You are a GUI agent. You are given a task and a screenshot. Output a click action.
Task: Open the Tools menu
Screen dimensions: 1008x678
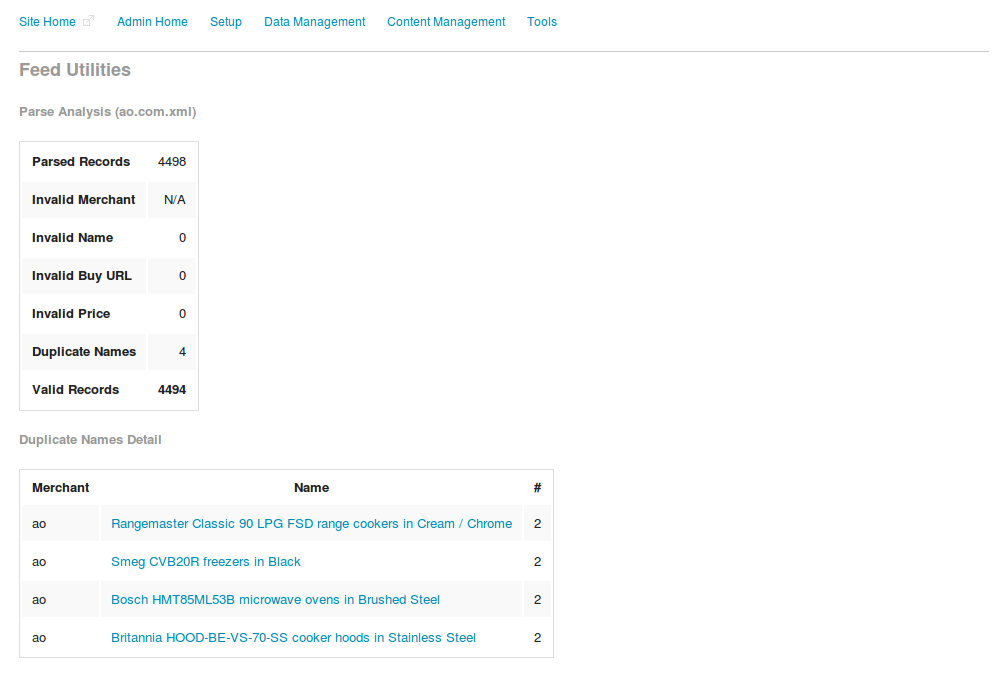542,22
